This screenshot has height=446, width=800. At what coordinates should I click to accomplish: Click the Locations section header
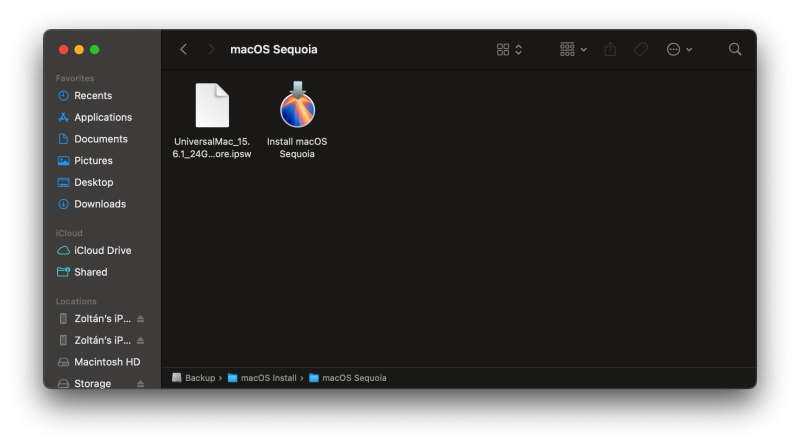[76, 301]
